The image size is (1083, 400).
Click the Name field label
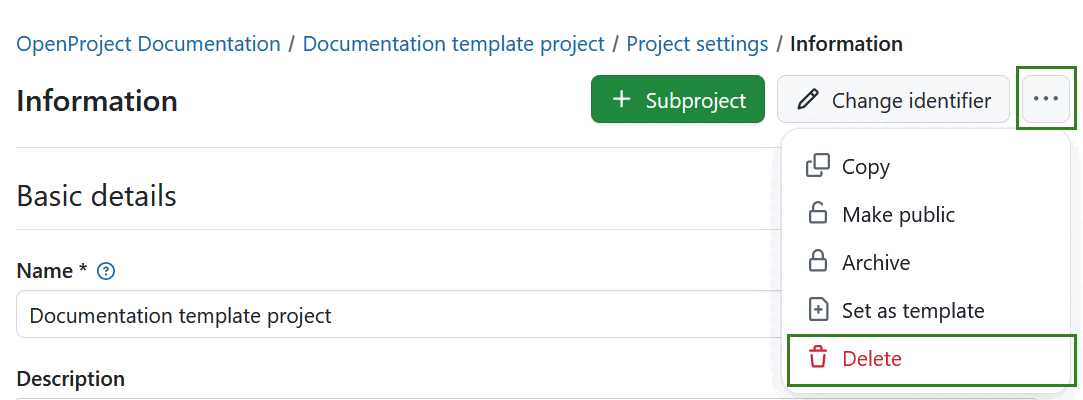[45, 271]
